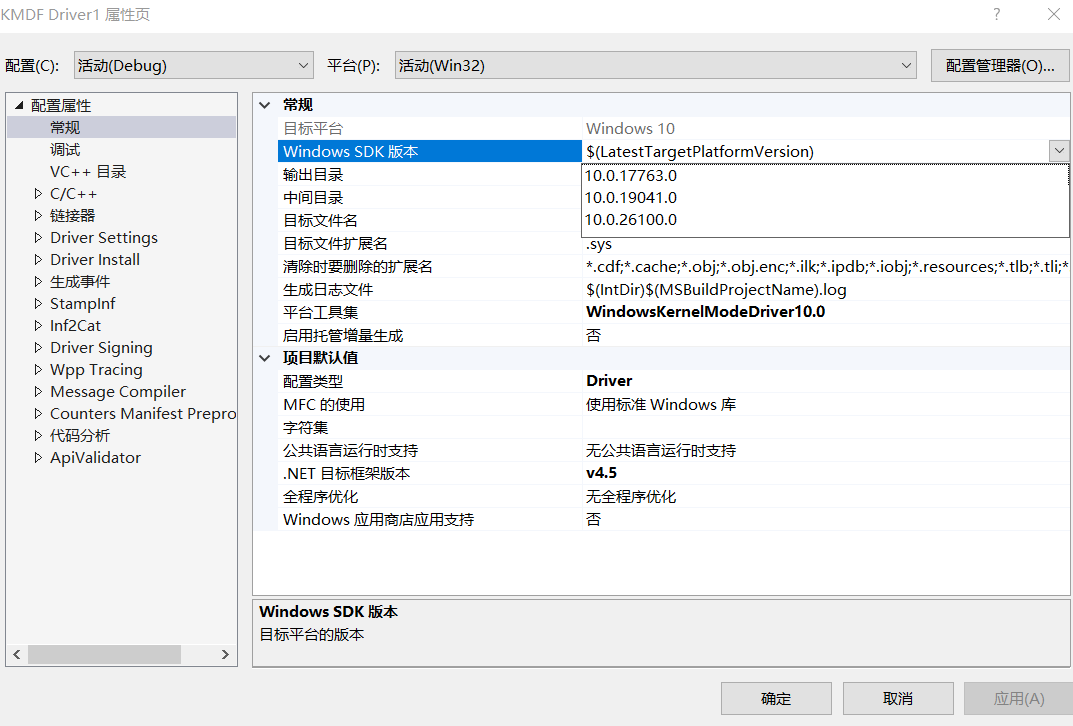Expand the 链接器 tree node arrow
The height and width of the screenshot is (726, 1073).
point(38,216)
